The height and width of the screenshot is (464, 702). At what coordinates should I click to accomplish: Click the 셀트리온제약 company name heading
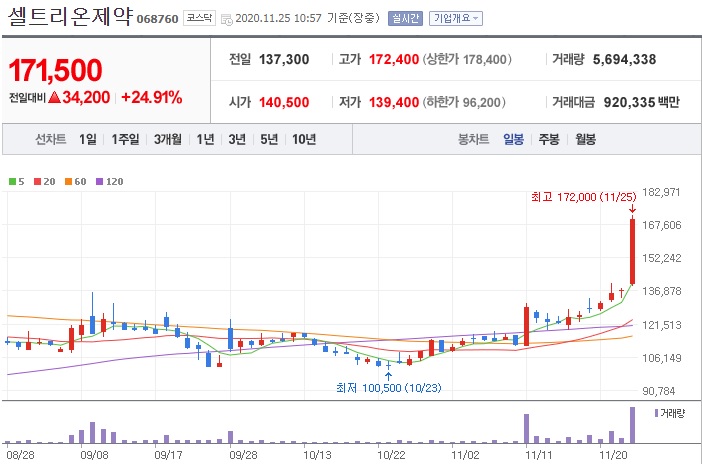(x=70, y=17)
